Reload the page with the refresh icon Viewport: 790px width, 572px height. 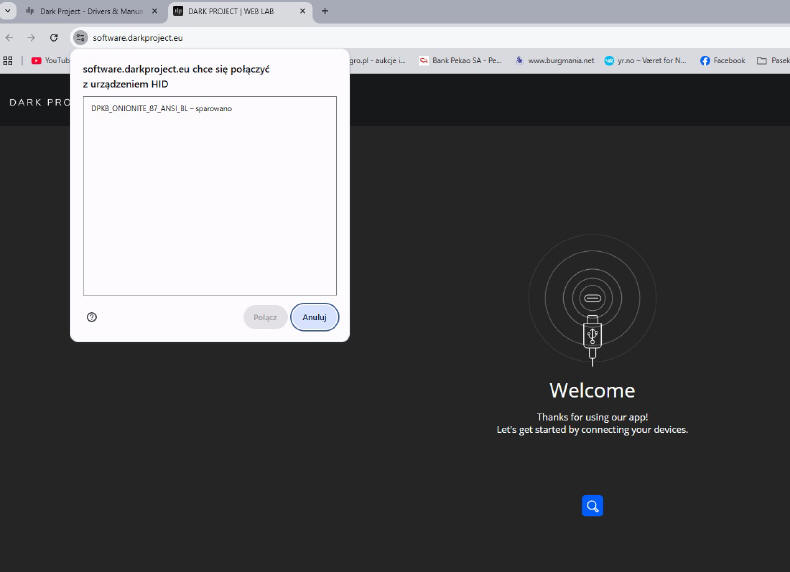pos(53,37)
